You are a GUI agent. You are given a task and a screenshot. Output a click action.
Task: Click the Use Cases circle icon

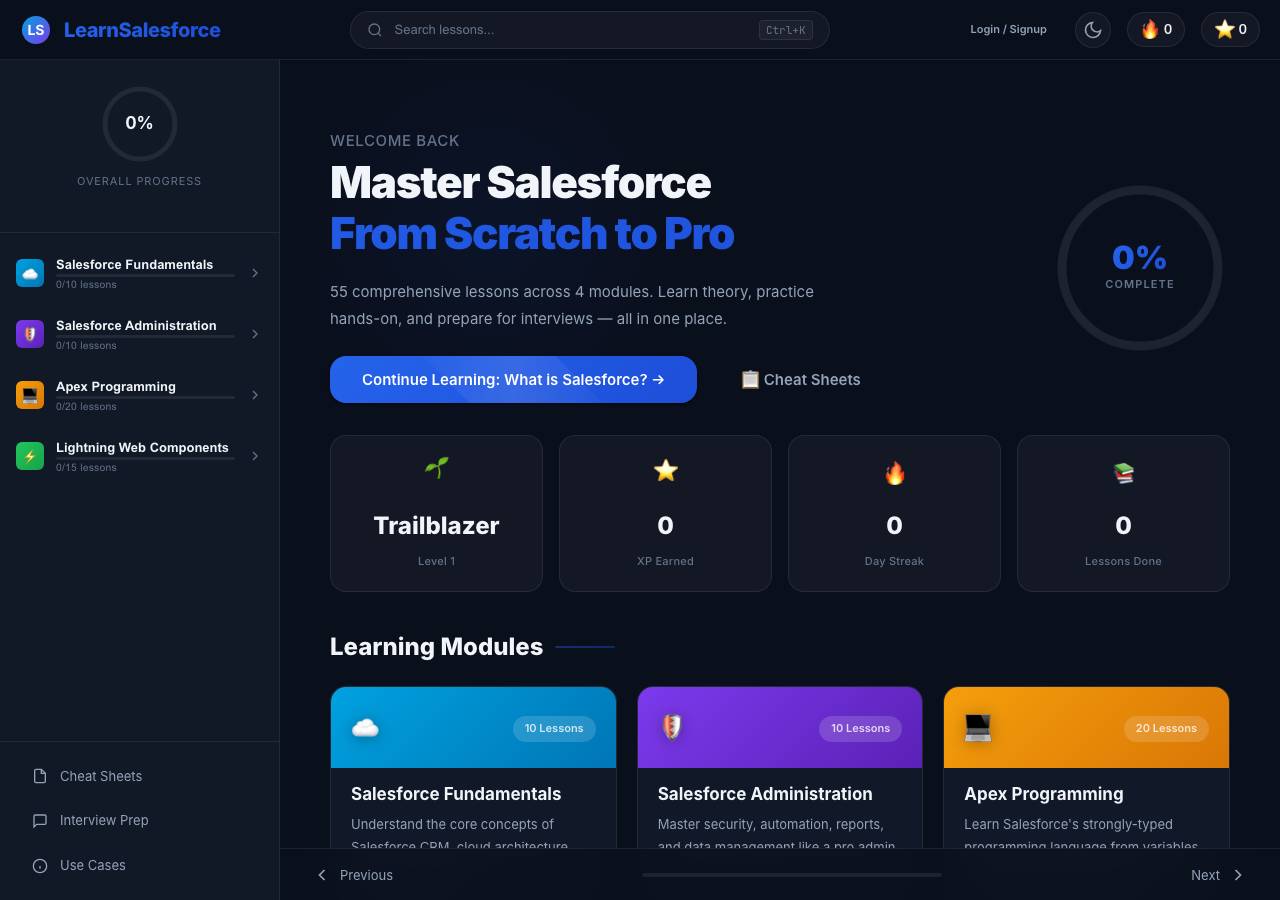click(40, 866)
